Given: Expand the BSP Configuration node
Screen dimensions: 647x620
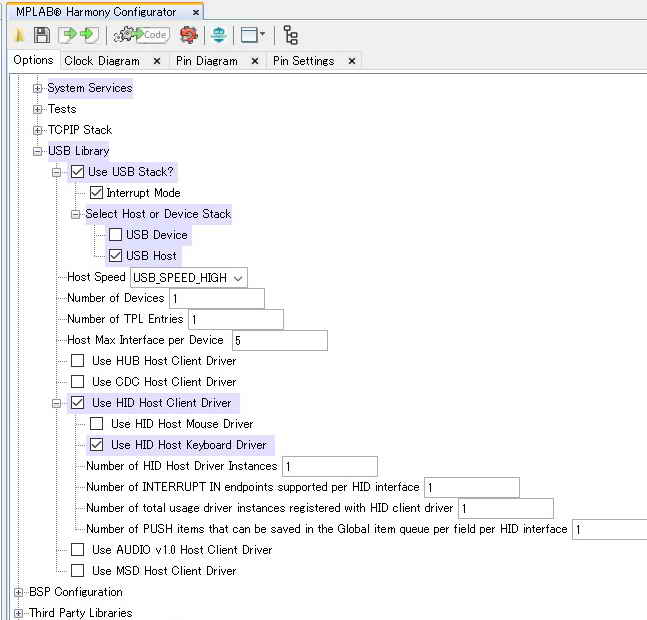Looking at the screenshot, I should click(x=18, y=592).
